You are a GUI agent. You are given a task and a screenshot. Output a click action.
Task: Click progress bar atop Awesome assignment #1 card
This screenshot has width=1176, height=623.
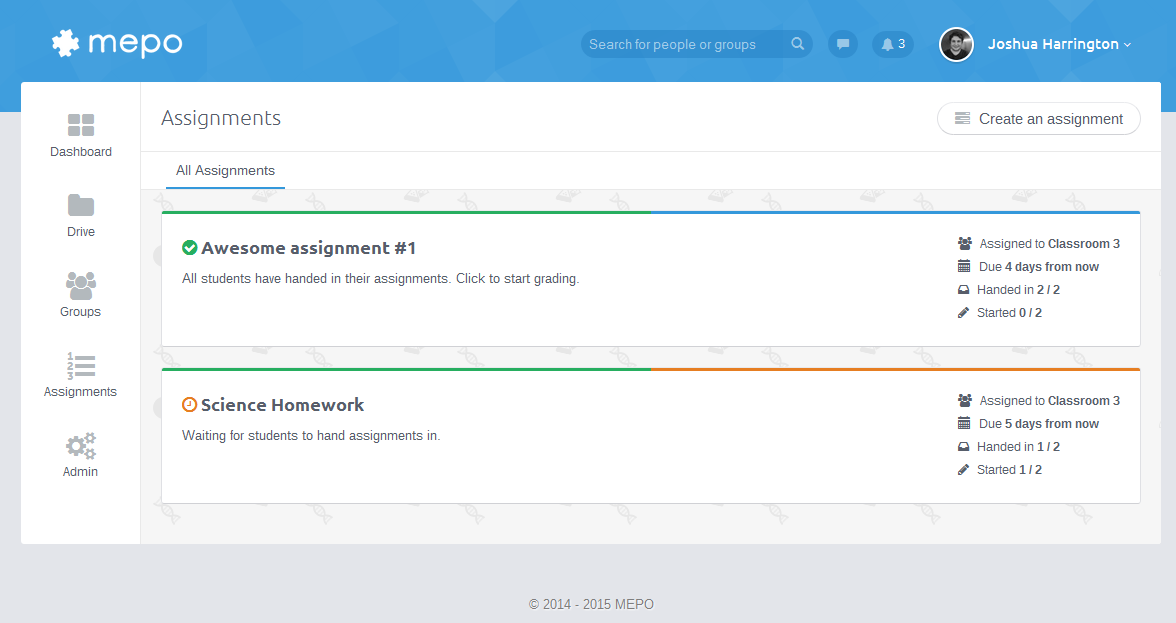[x=651, y=213]
